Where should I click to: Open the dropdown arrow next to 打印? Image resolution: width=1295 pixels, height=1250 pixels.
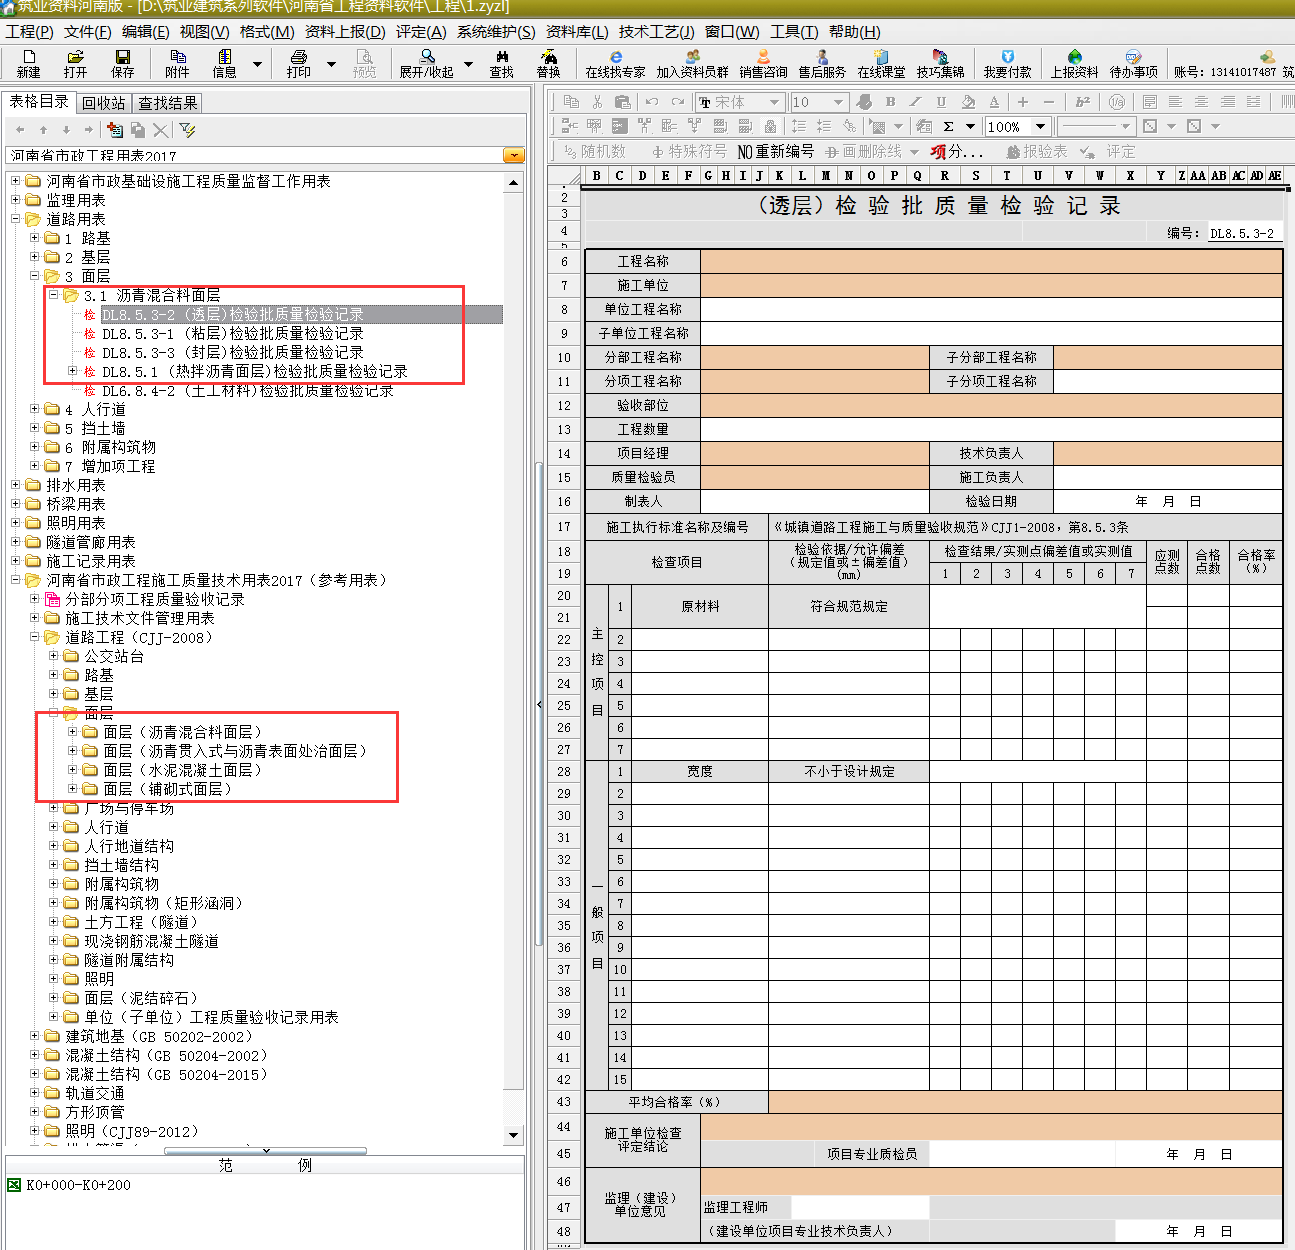[x=332, y=64]
